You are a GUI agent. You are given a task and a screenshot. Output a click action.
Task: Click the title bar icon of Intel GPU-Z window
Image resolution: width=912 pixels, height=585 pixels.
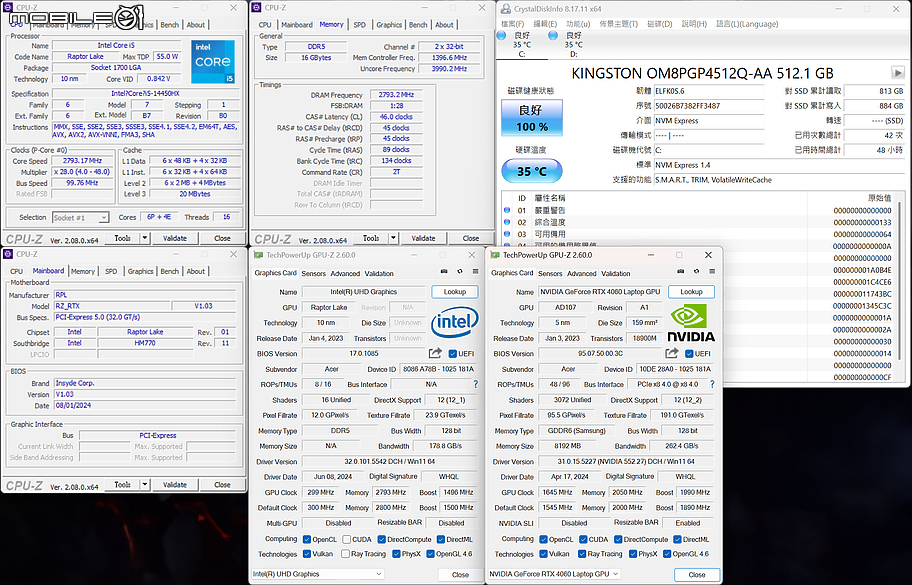click(259, 255)
